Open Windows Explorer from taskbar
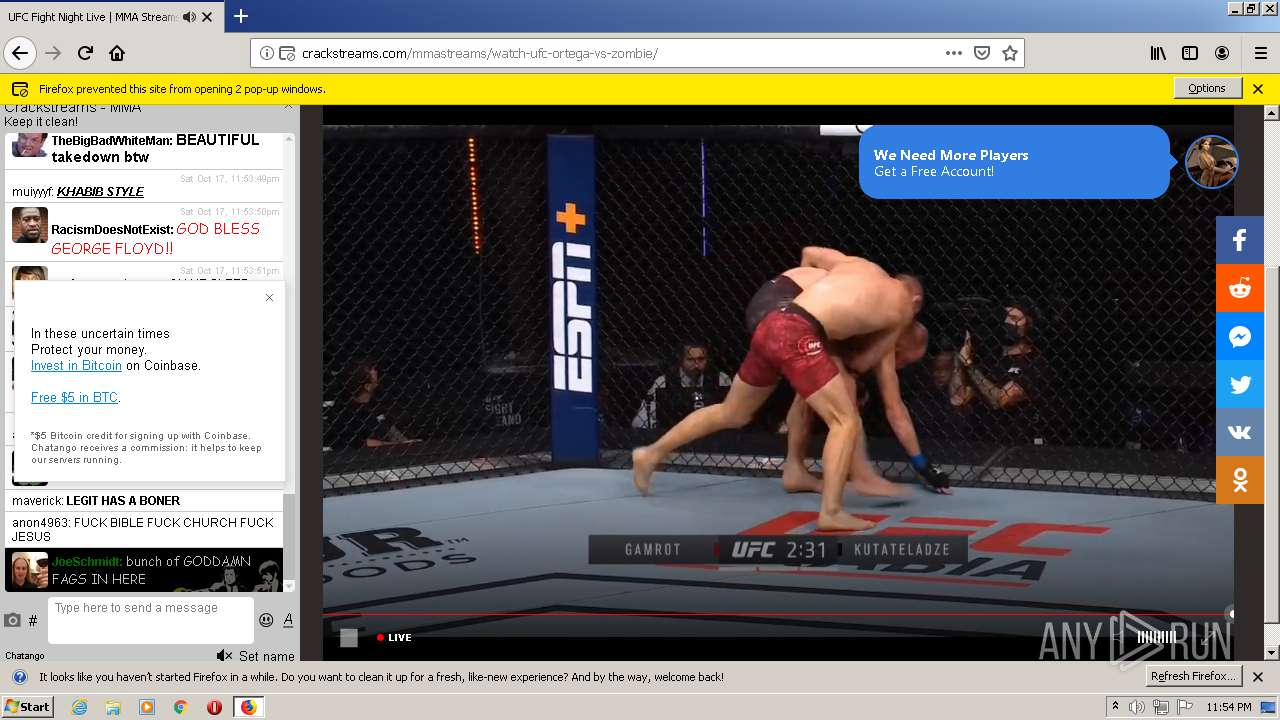1280x720 pixels. (x=113, y=707)
